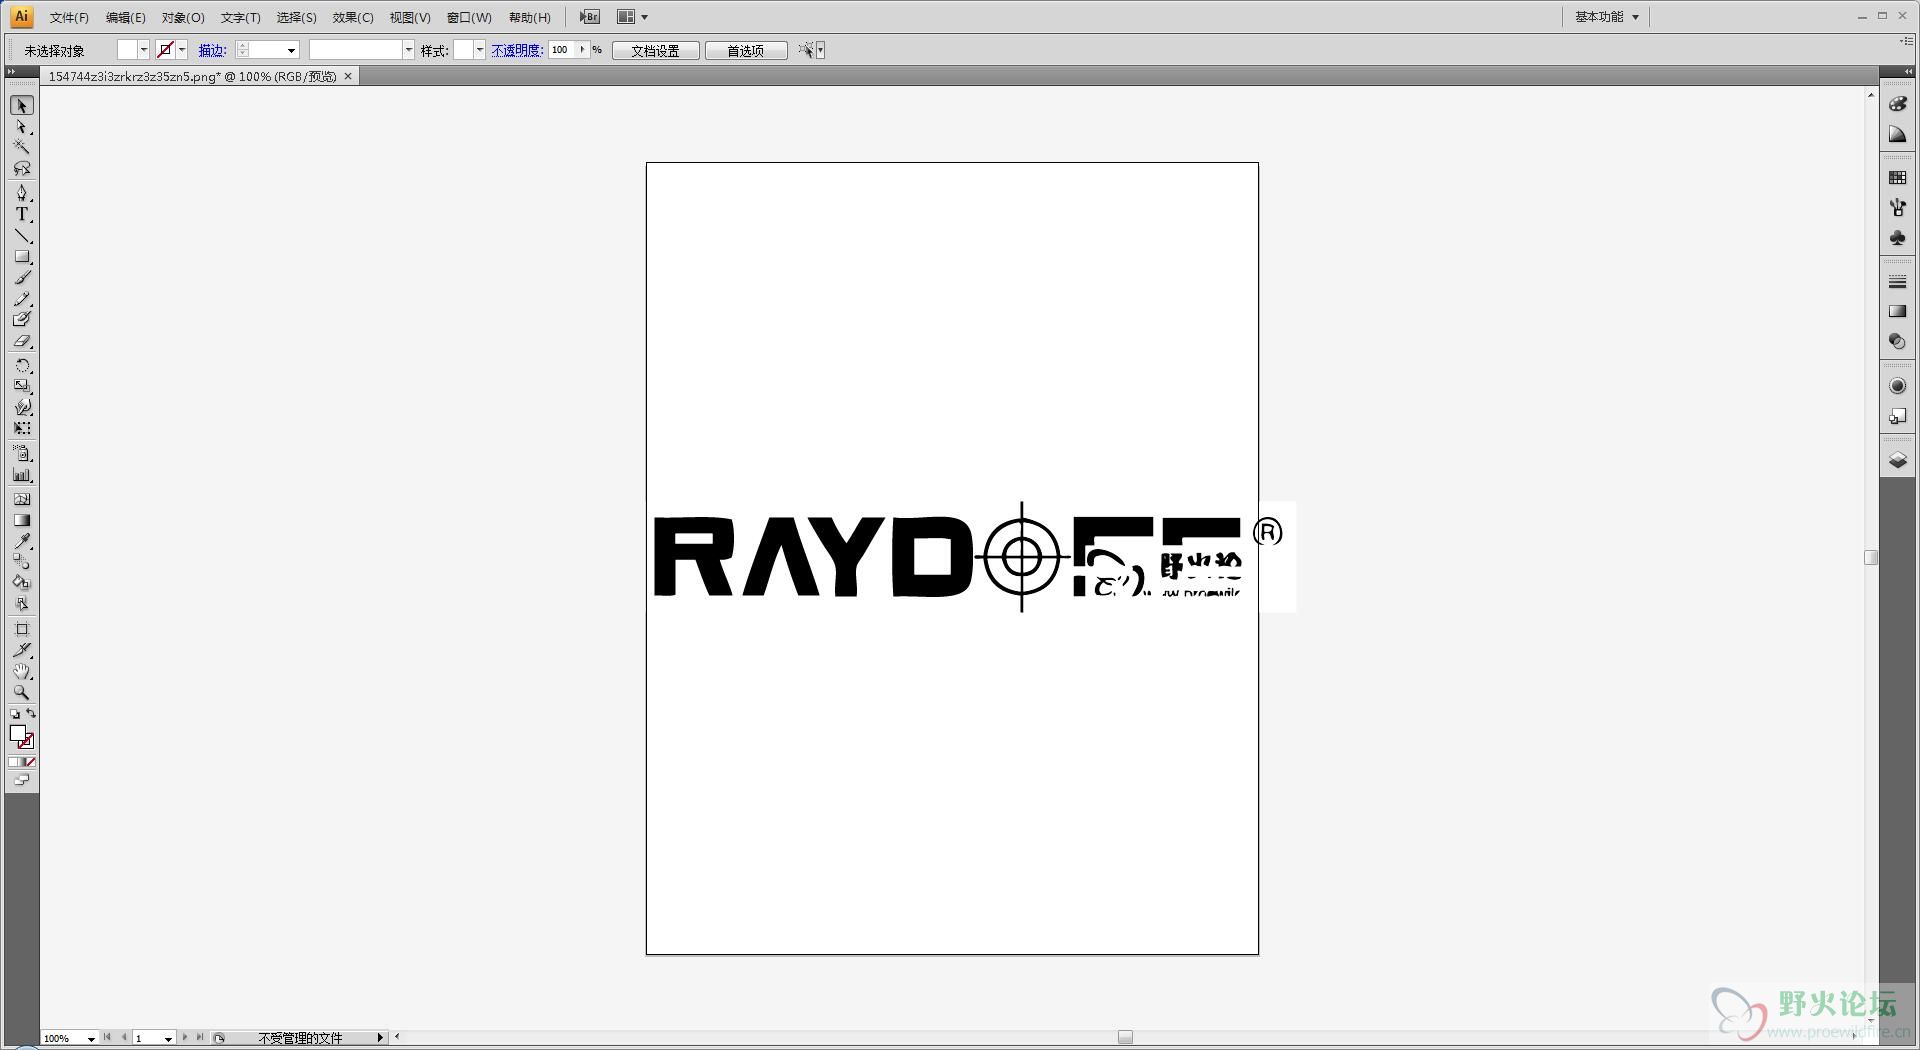Reset to default fill and stroke
This screenshot has height=1050, width=1920.
click(x=14, y=714)
